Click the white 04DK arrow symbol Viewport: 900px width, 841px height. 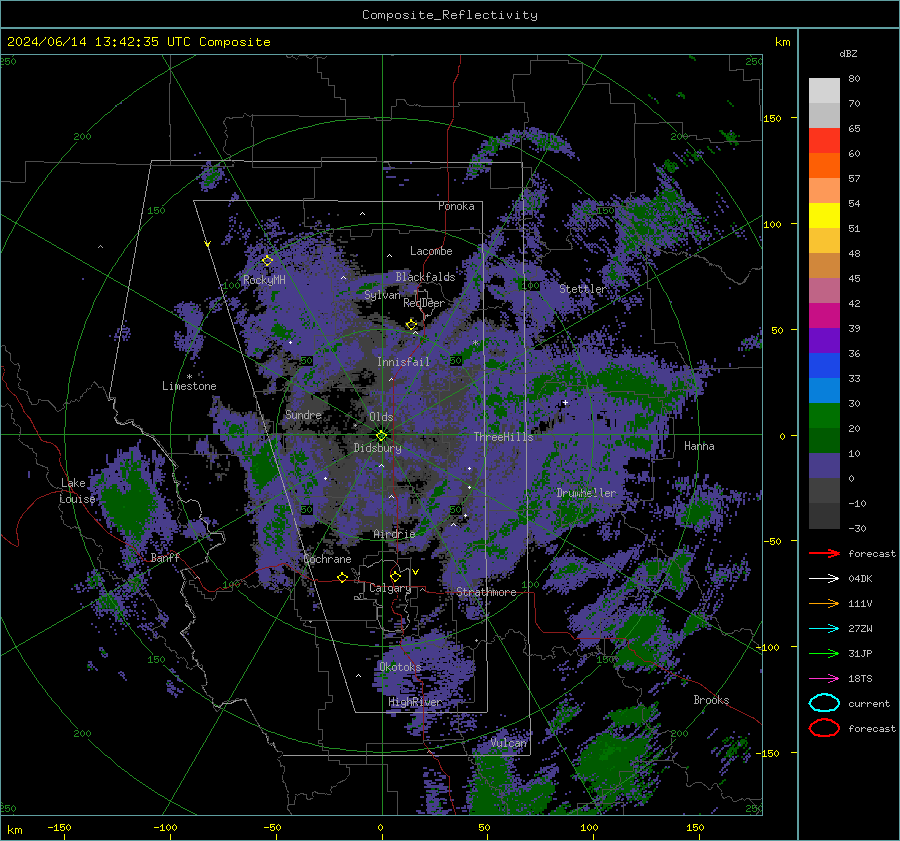tap(824, 579)
